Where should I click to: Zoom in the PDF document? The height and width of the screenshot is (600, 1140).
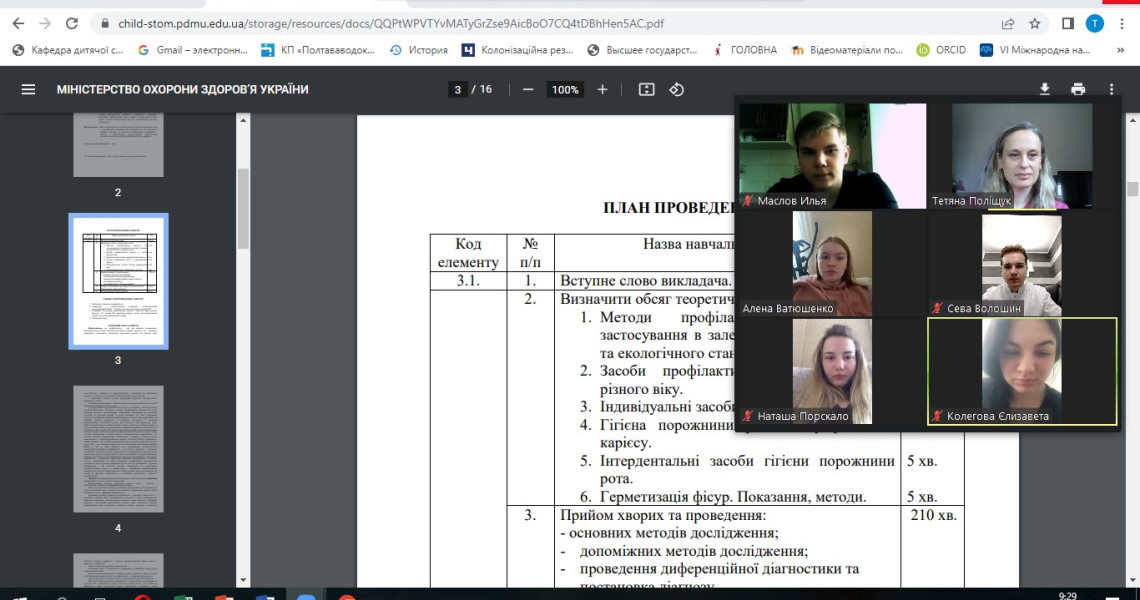[602, 89]
